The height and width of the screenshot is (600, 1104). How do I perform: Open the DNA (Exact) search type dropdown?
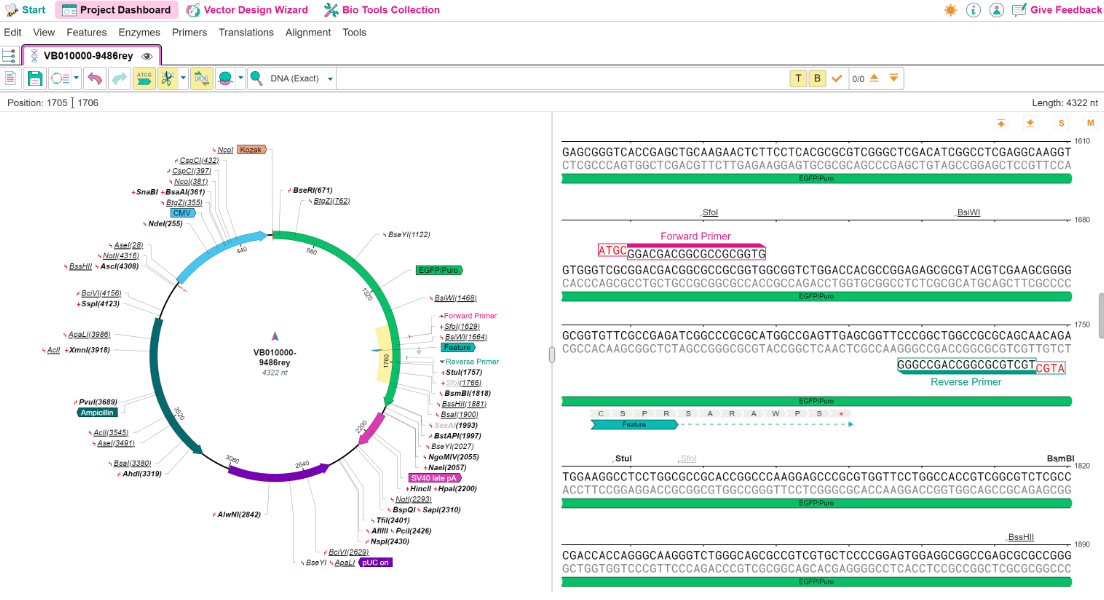click(330, 79)
